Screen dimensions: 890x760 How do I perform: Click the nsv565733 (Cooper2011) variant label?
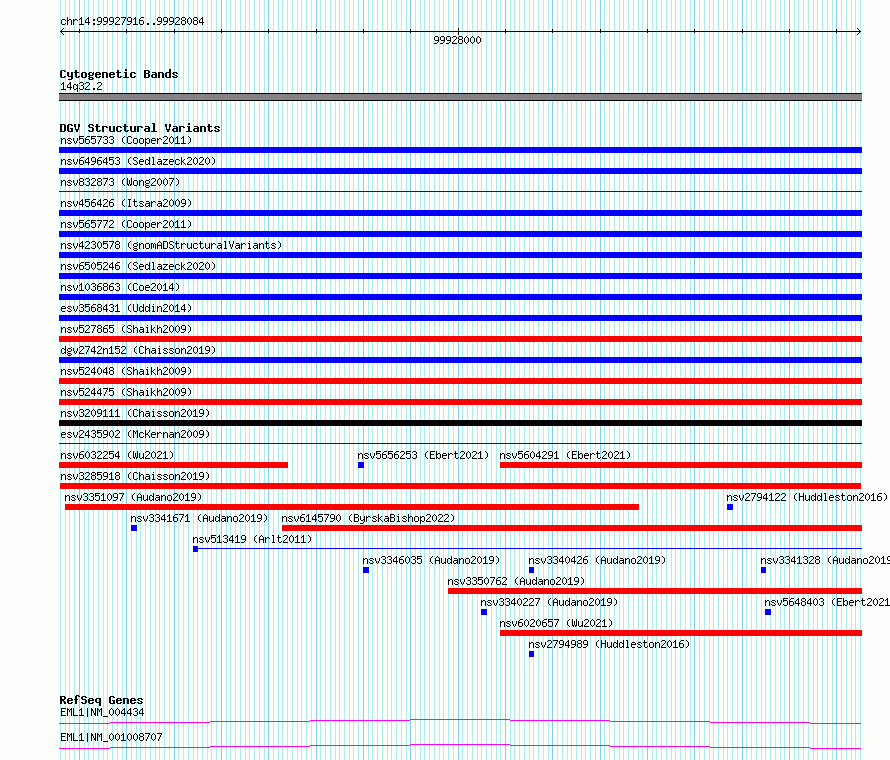click(x=126, y=140)
